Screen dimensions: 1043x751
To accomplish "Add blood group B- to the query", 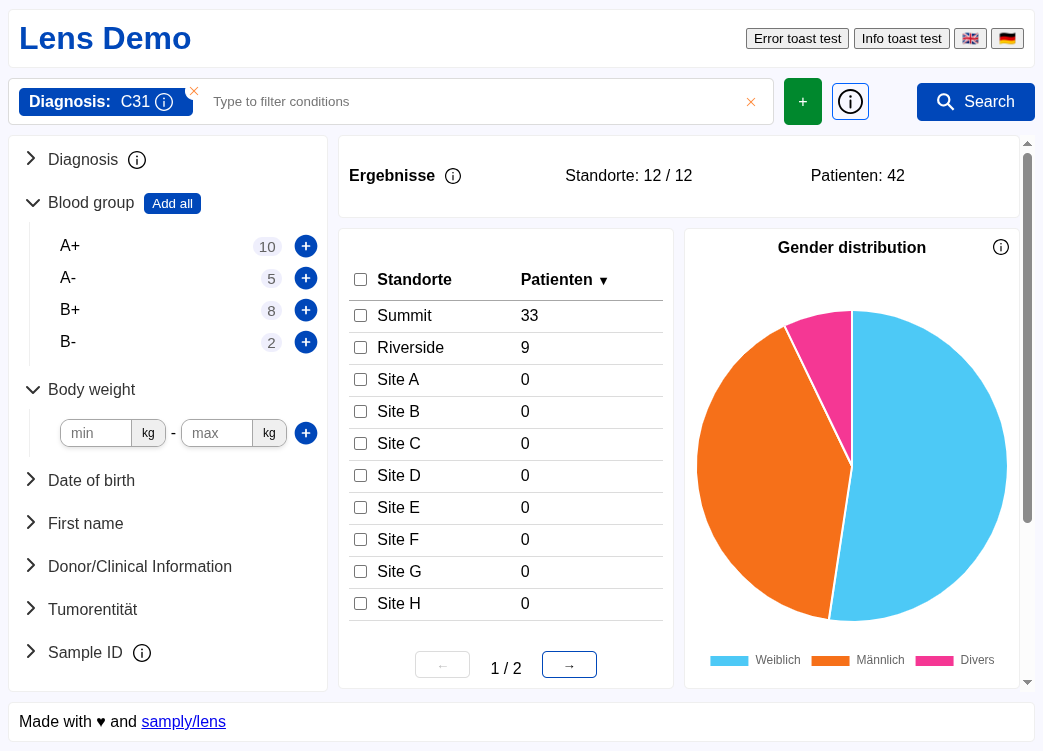I will click(306, 342).
